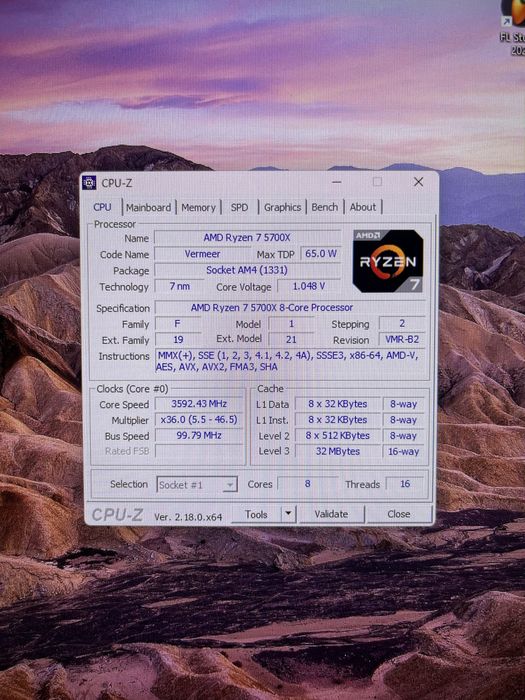Click the Level 3 16-way value
Screen dimensions: 525x700
coord(403,451)
